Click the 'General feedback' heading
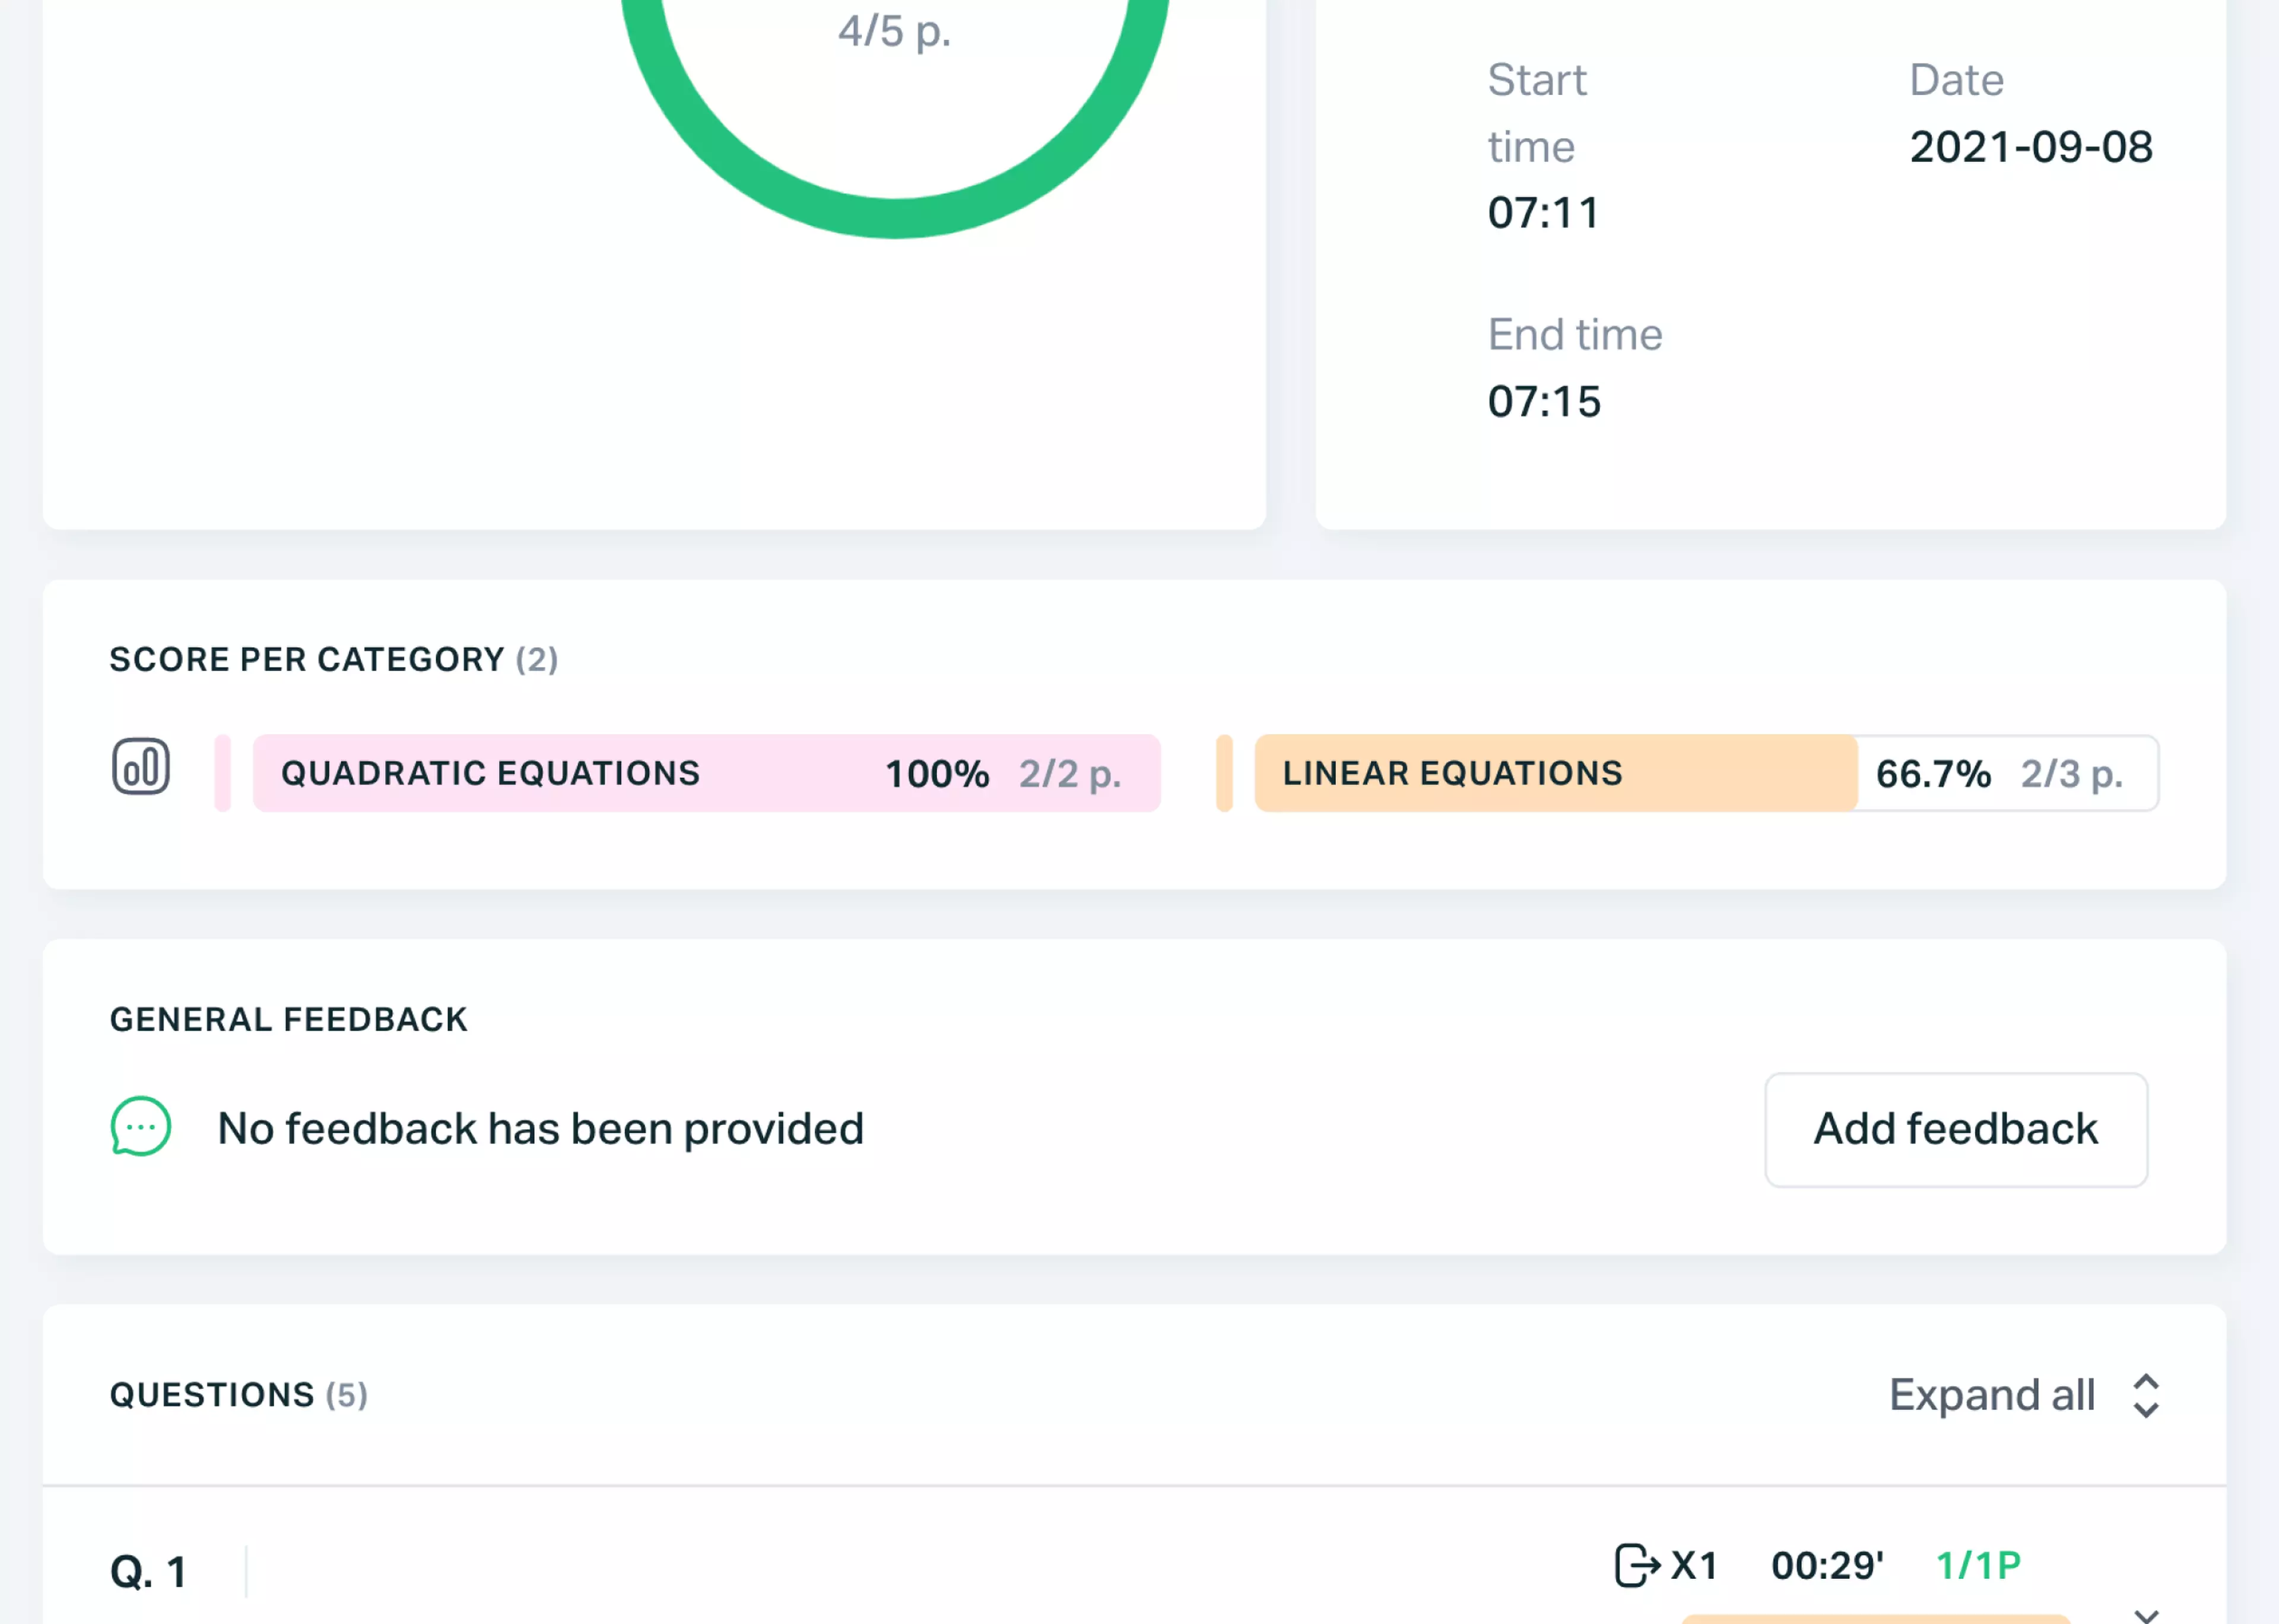Image resolution: width=2279 pixels, height=1624 pixels. pos(289,1020)
